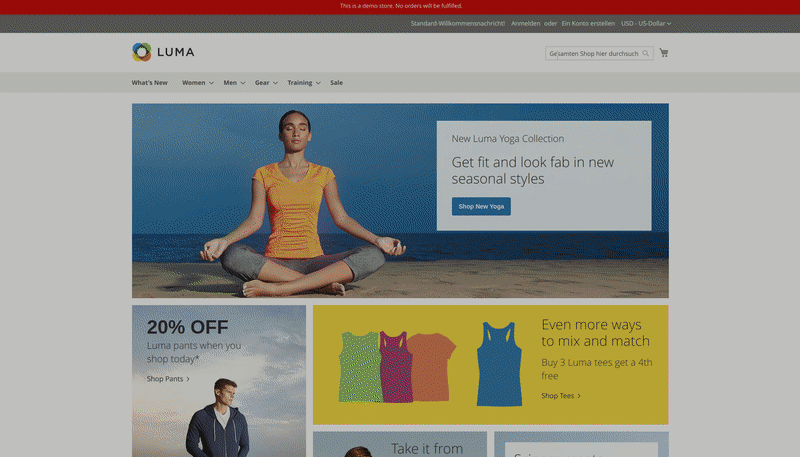
Task: Click the 'Get fit and look fab' headline
Action: [x=533, y=170]
